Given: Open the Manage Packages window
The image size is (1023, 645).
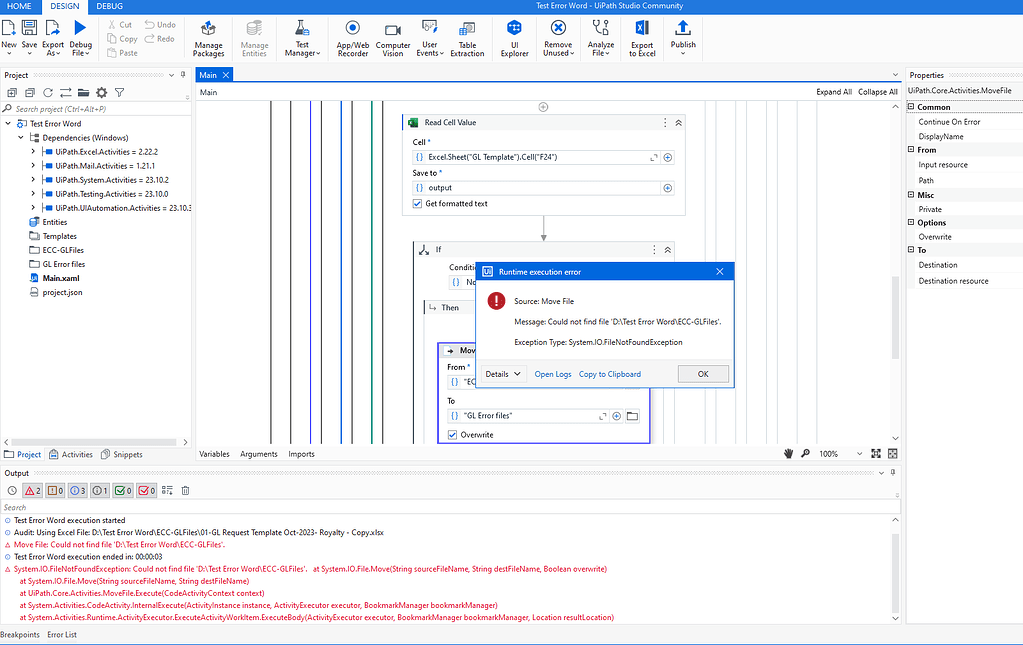Looking at the screenshot, I should coord(207,38).
